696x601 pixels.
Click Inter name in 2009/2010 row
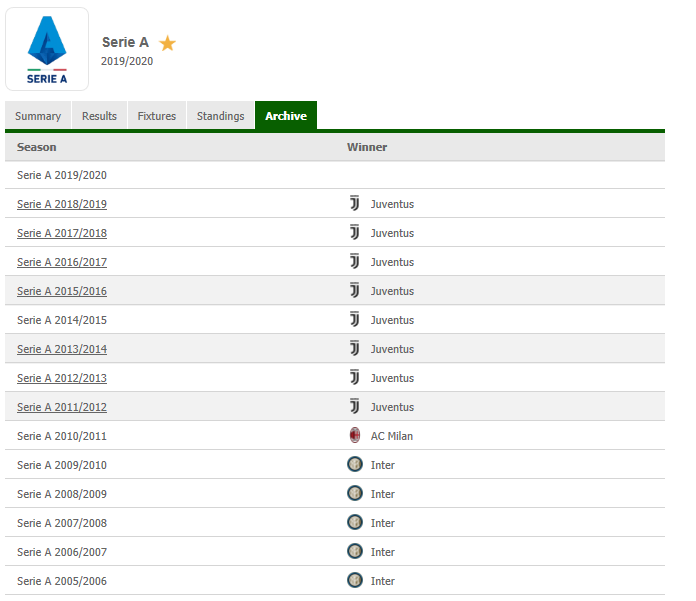pyautogui.click(x=383, y=465)
